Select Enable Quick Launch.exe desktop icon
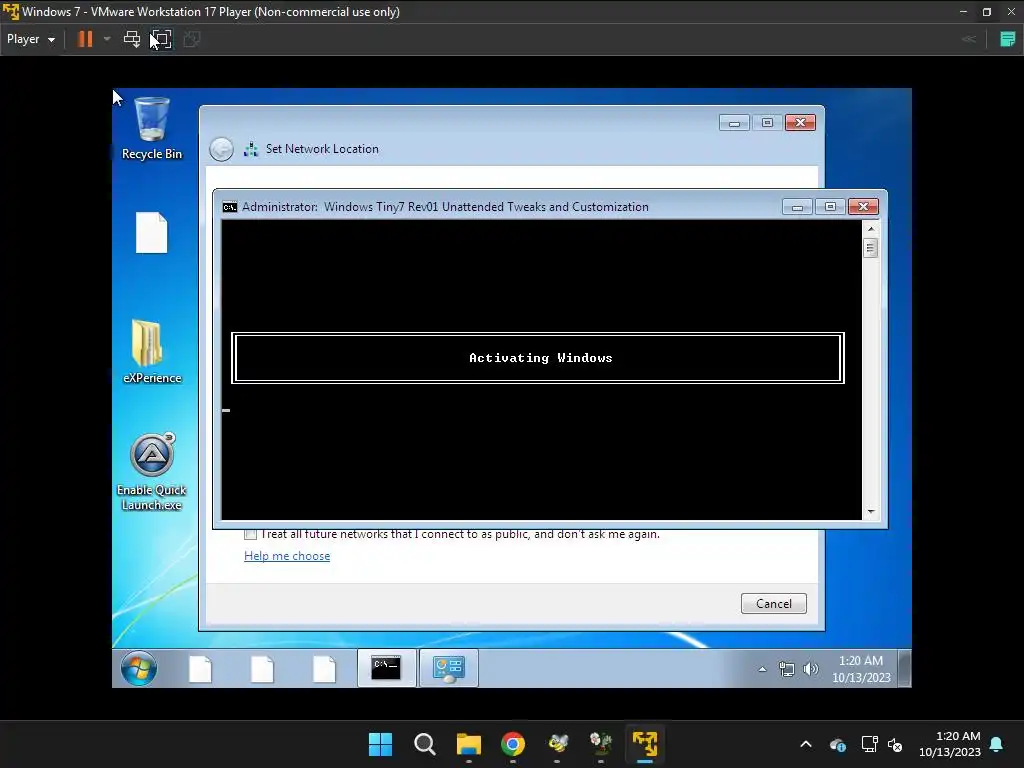Image resolution: width=1024 pixels, height=768 pixels. (152, 472)
